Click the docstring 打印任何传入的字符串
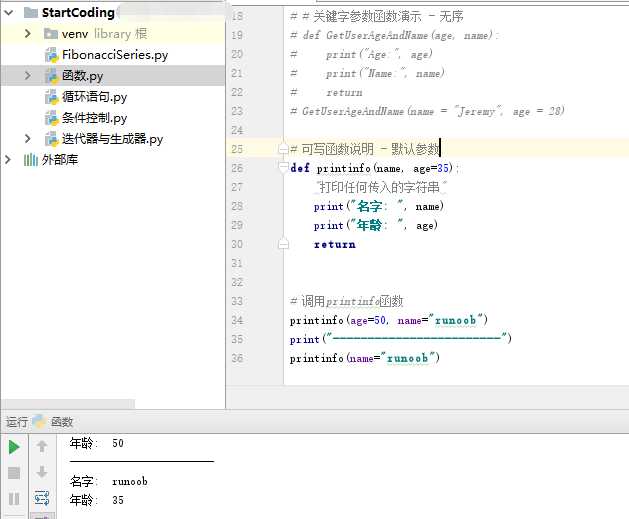Screen dimensions: 629x519 tap(381, 187)
